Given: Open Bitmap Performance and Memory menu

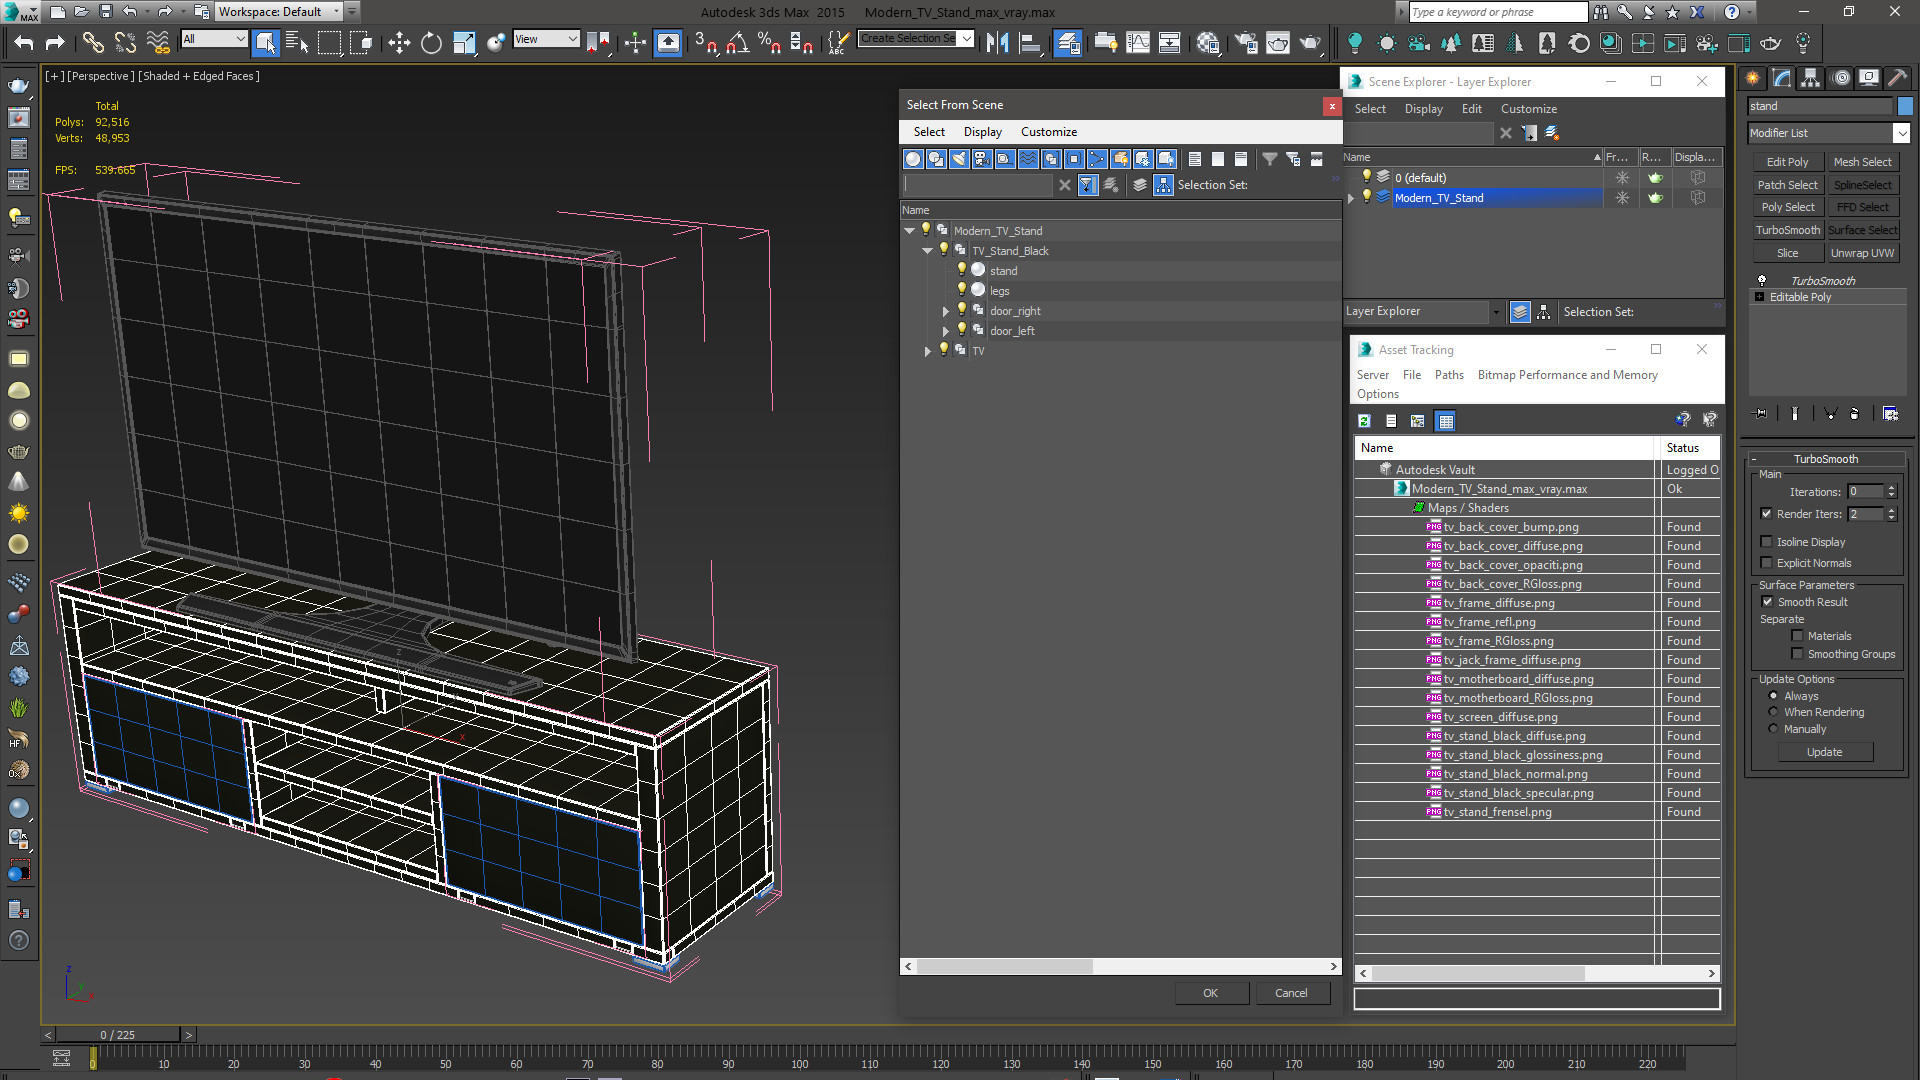Looking at the screenshot, I should [x=1567, y=375].
